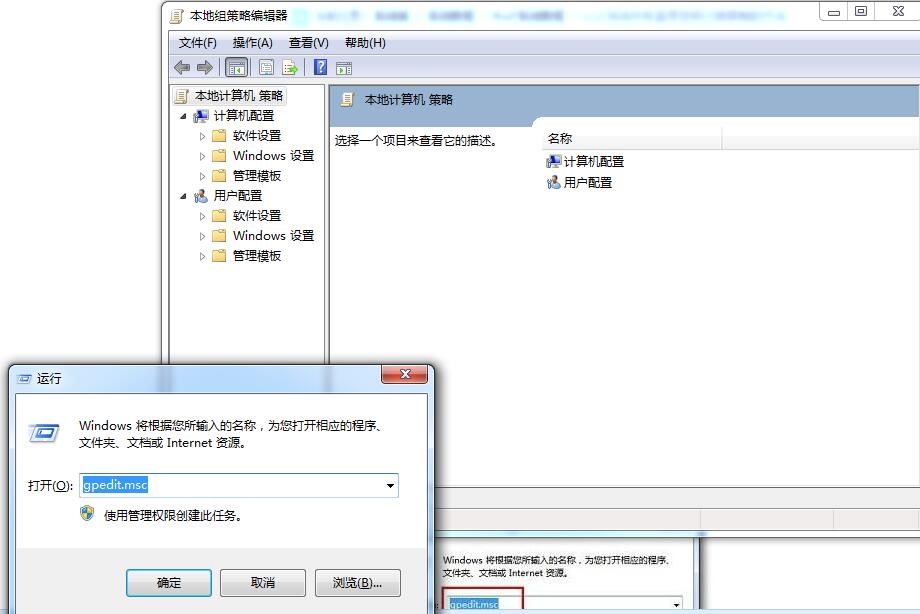Image resolution: width=920 pixels, height=614 pixels.
Task: Click the Properties toolbar icon
Action: pyautogui.click(x=266, y=68)
